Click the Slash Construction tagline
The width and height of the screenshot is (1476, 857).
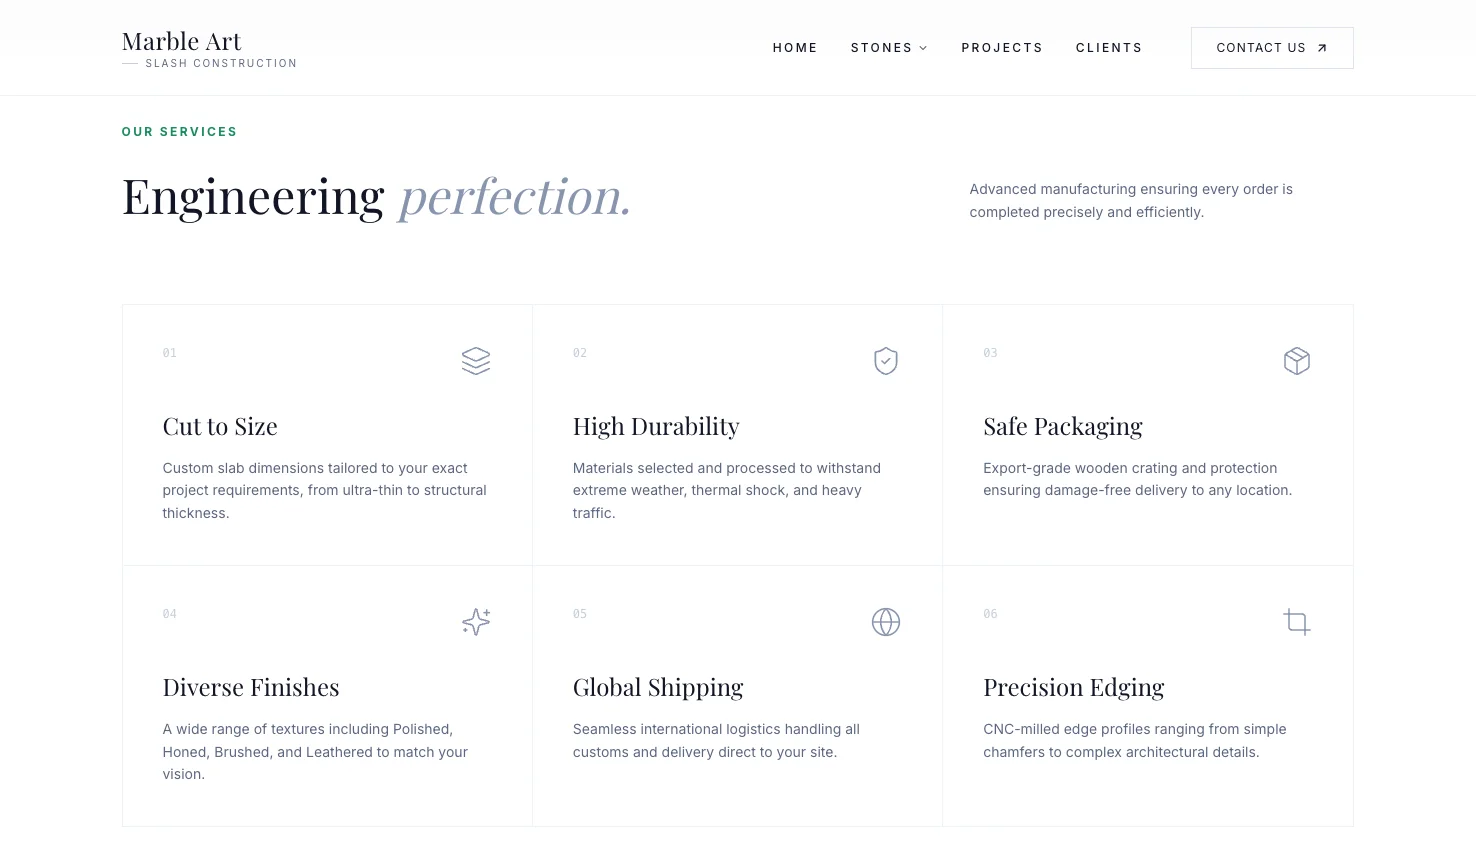221,64
